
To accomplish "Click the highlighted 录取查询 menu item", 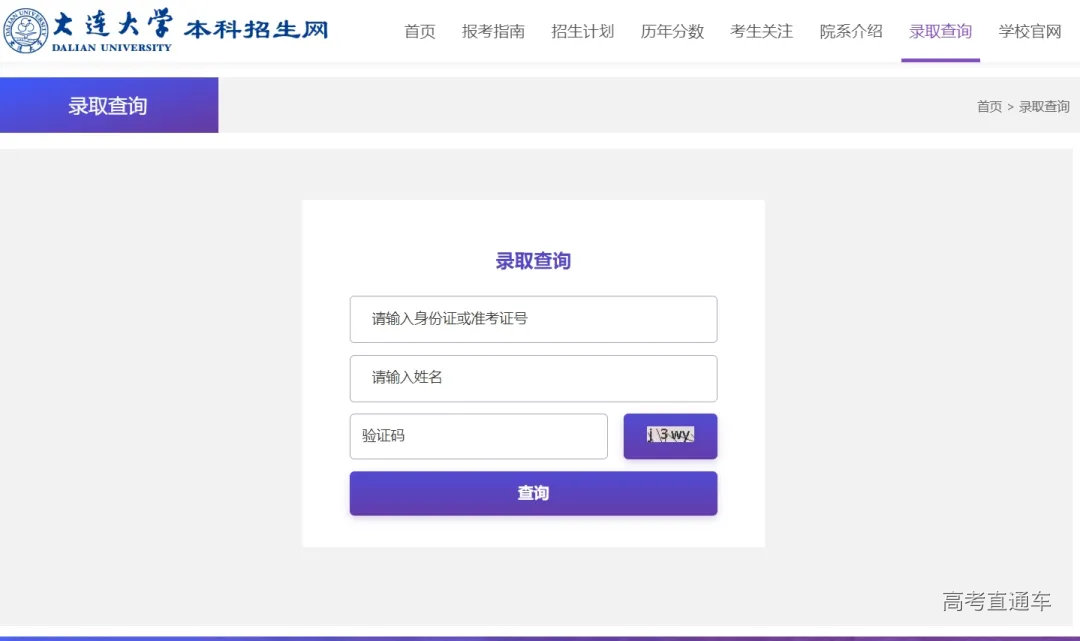I will click(x=940, y=31).
